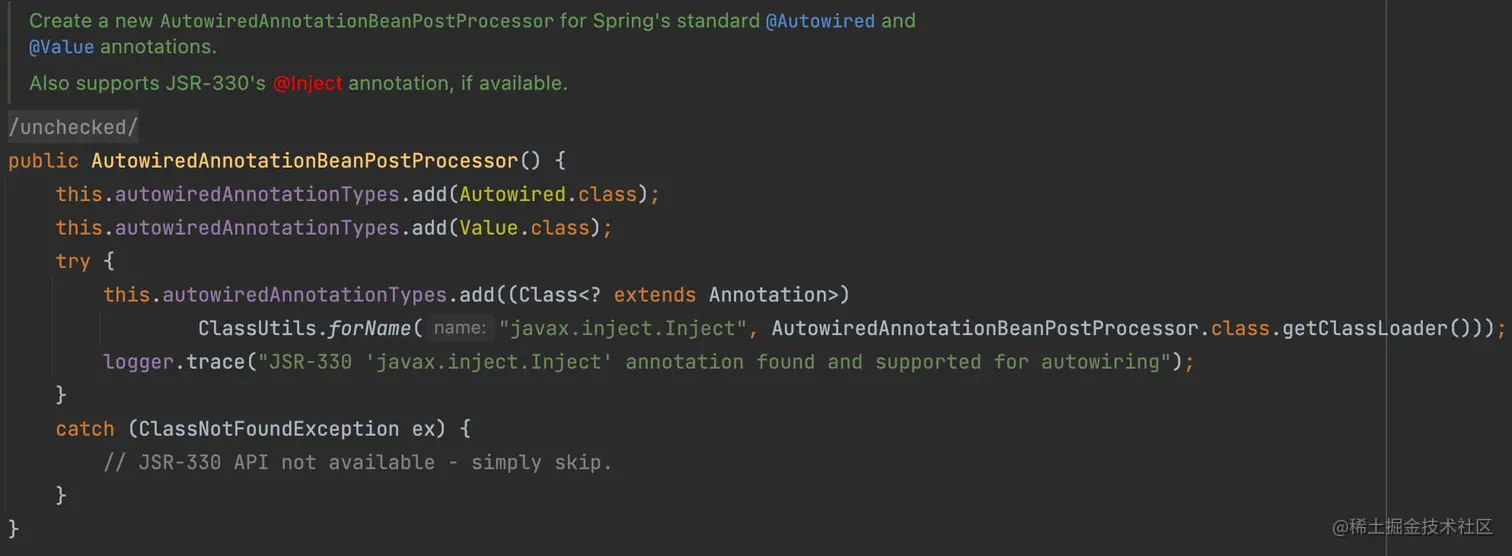Click the JSR-330 trace message string
Screen dimensions: 1512x556
[715, 361]
